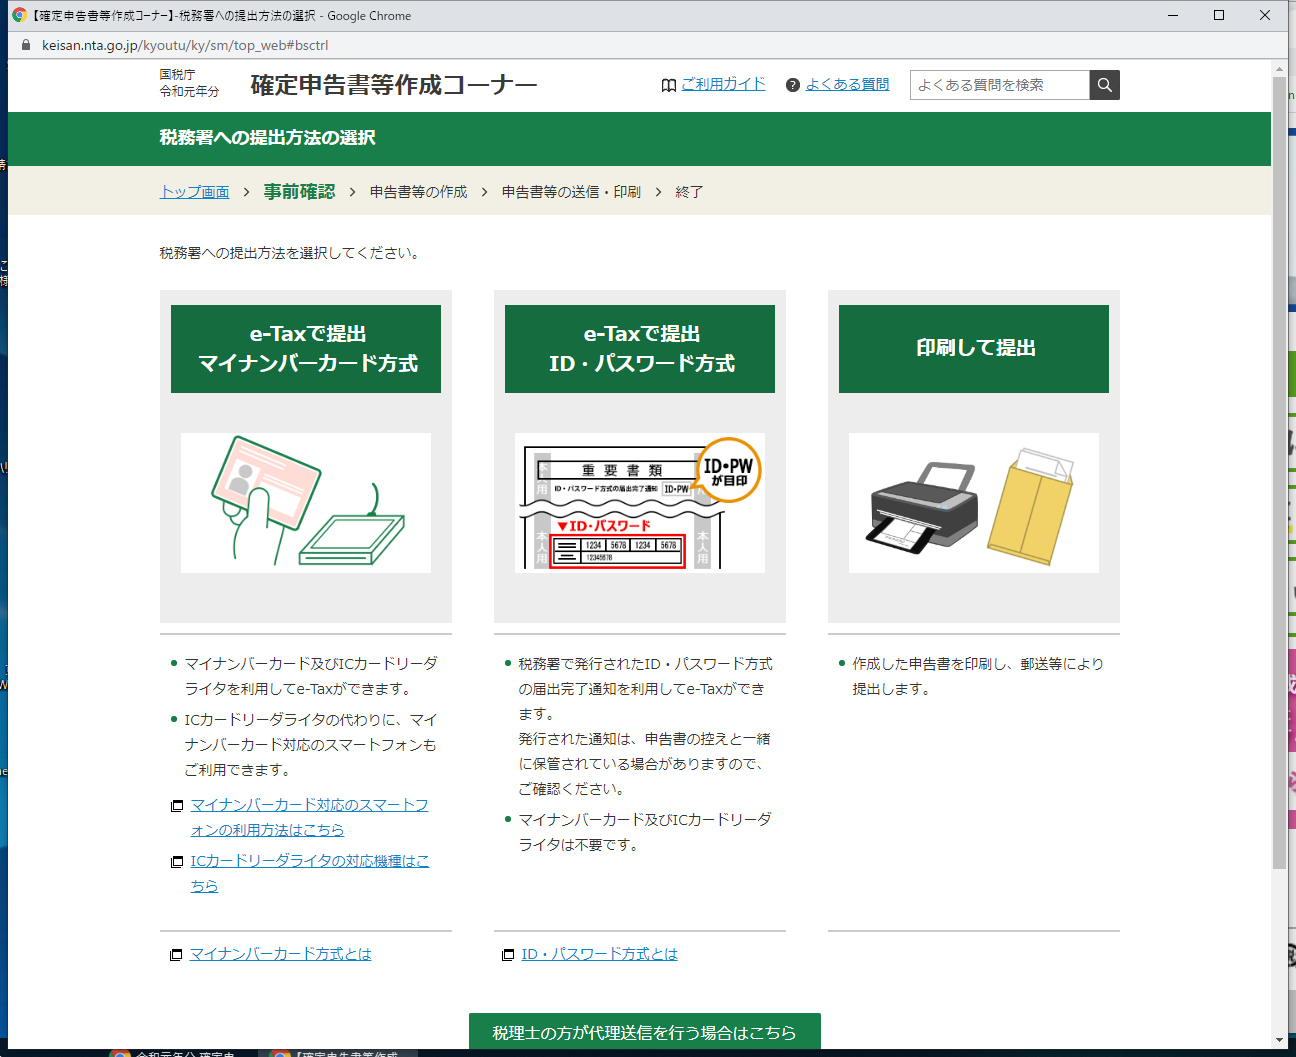Viewport: 1296px width, 1057px height.
Task: Click 税務署への提出方法の選択 heading
Action: pos(267,138)
